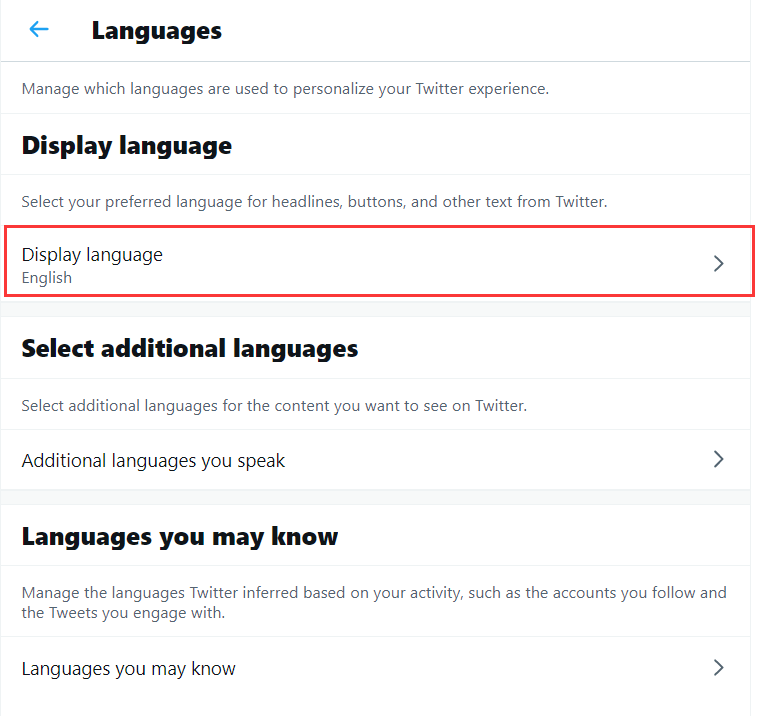Click Select additional languages section heading
The width and height of the screenshot is (761, 716).
coord(190,349)
